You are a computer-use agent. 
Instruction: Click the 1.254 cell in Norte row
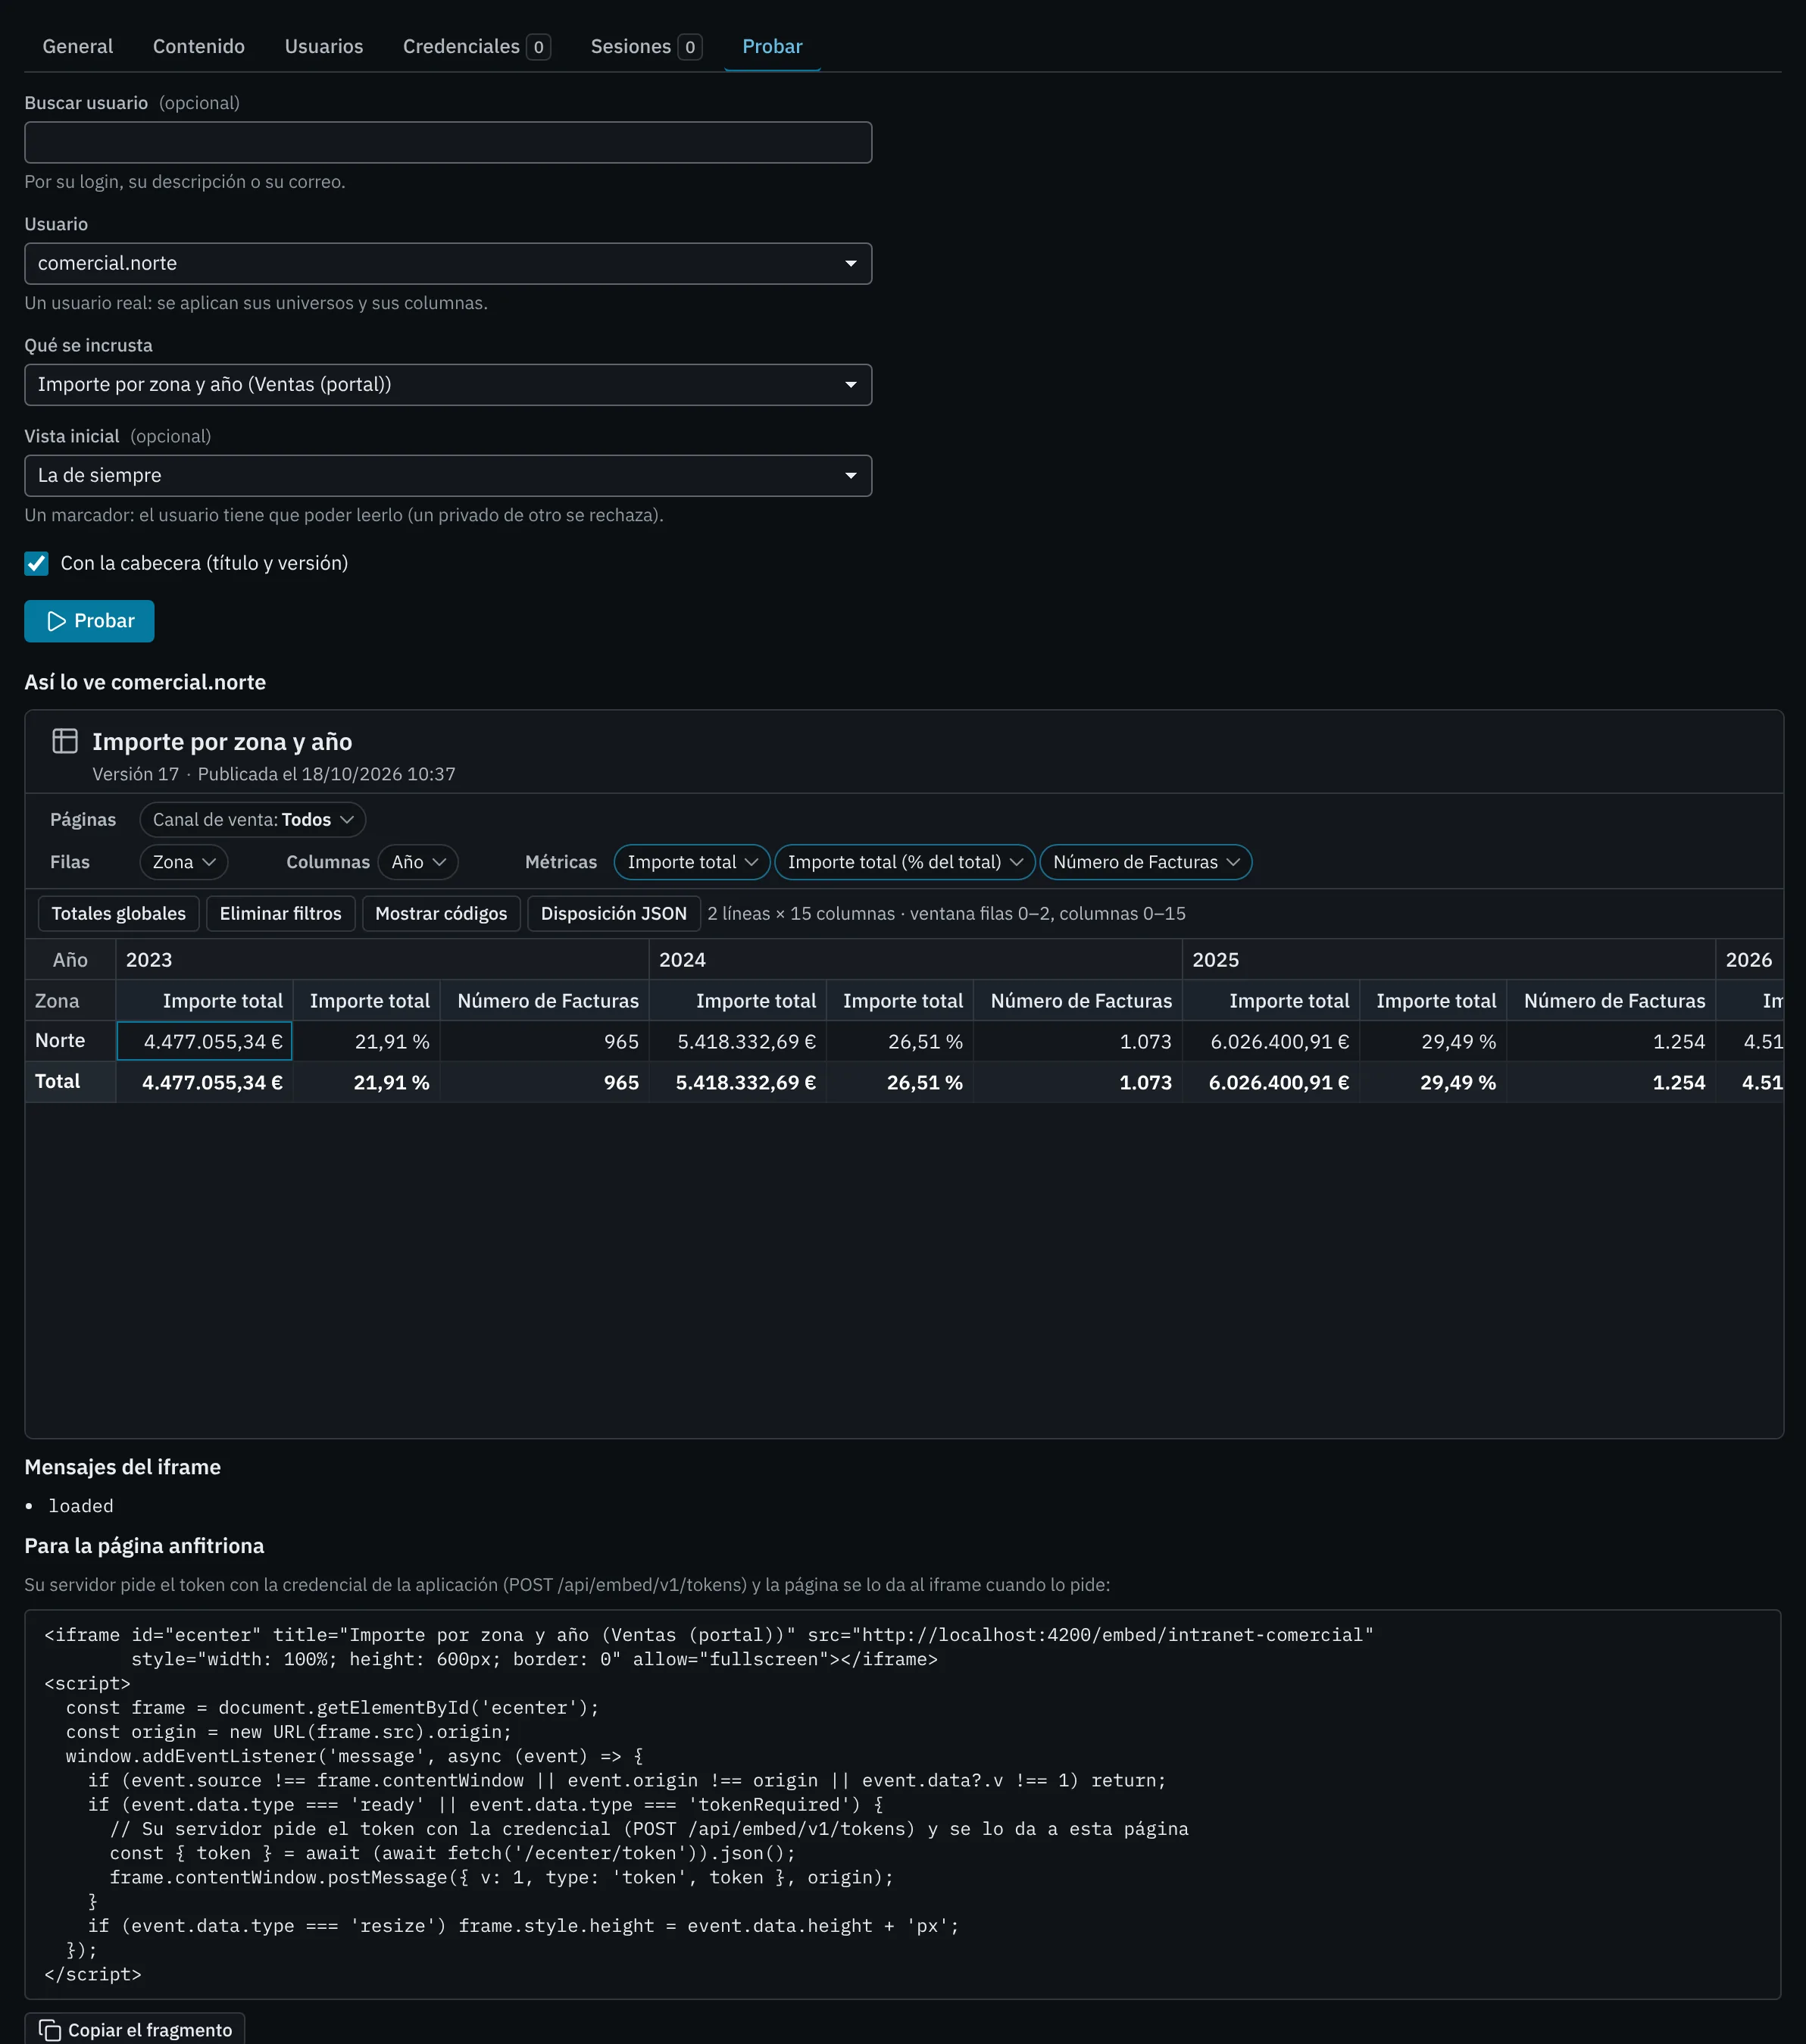pyautogui.click(x=1611, y=1041)
